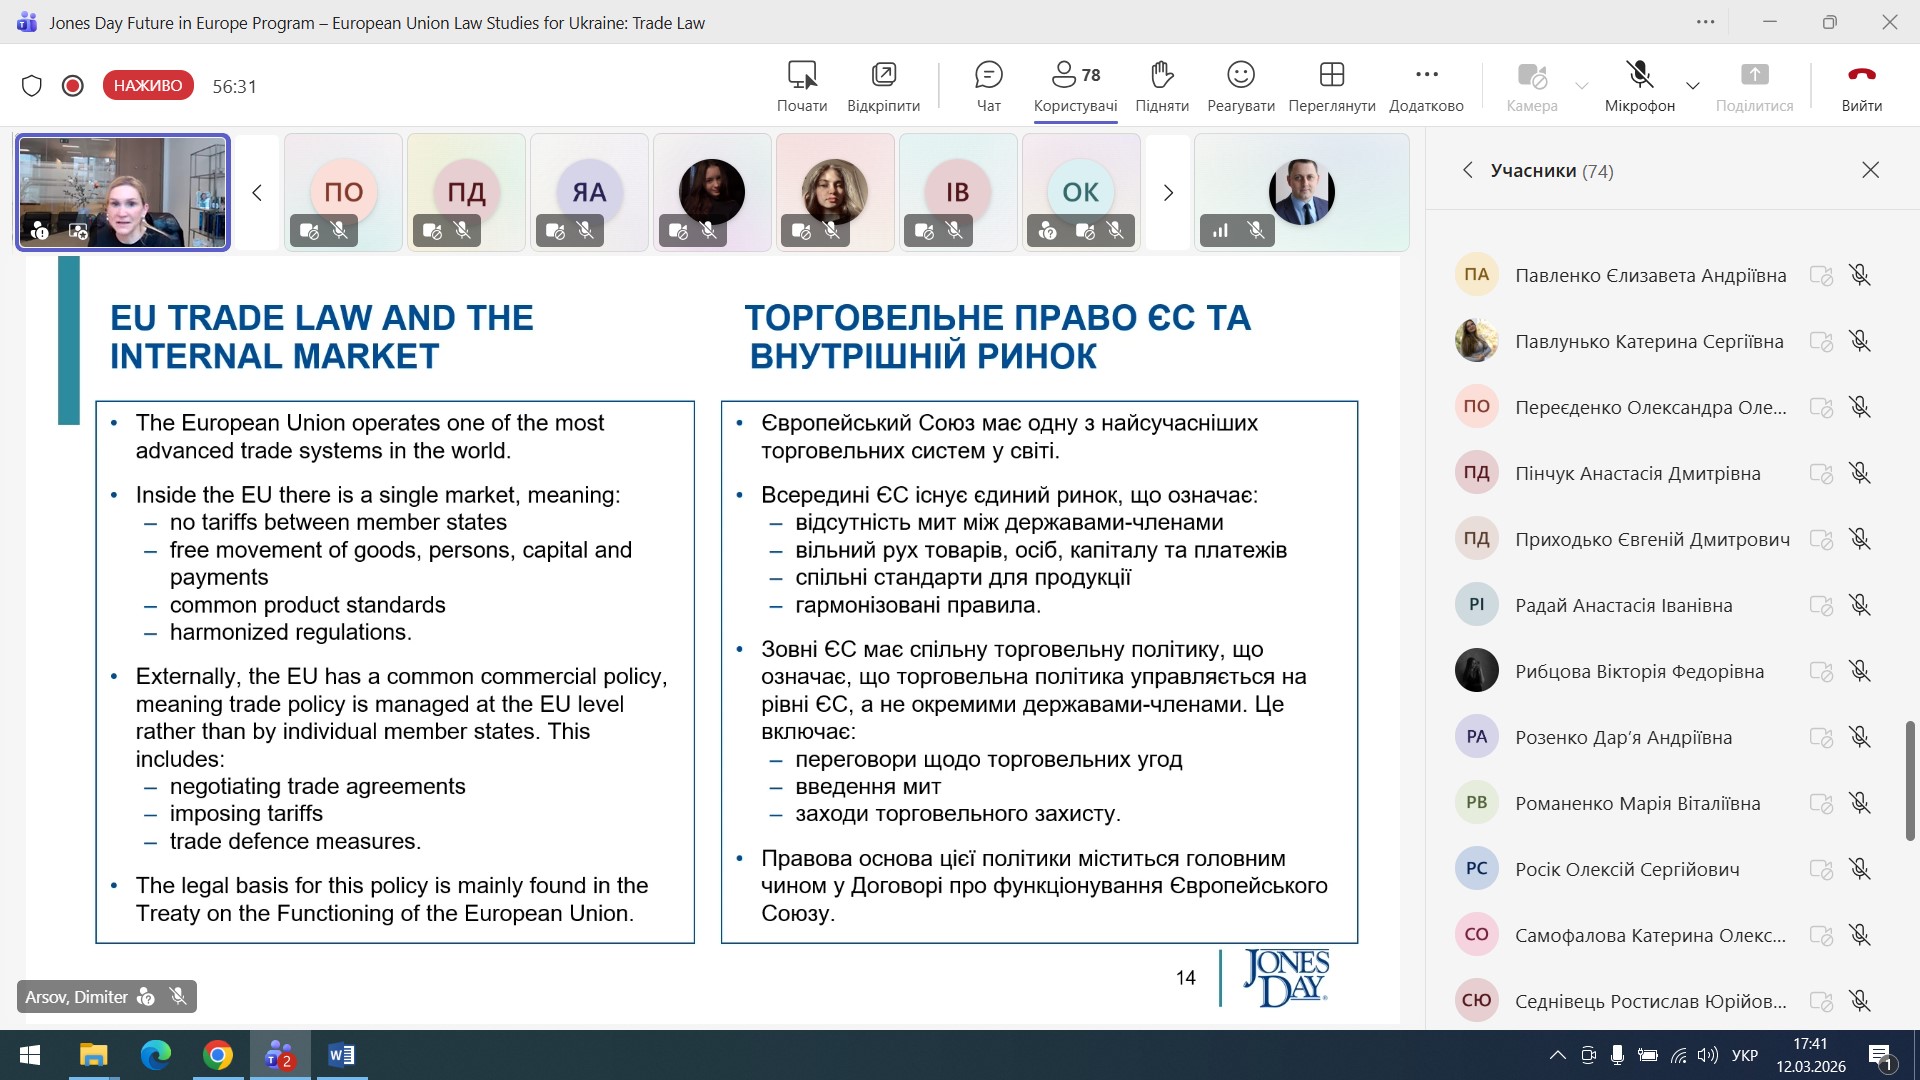Viewport: 1920px width, 1080px height.
Task: Open the Користувачі participants tab
Action: pos(1075,85)
